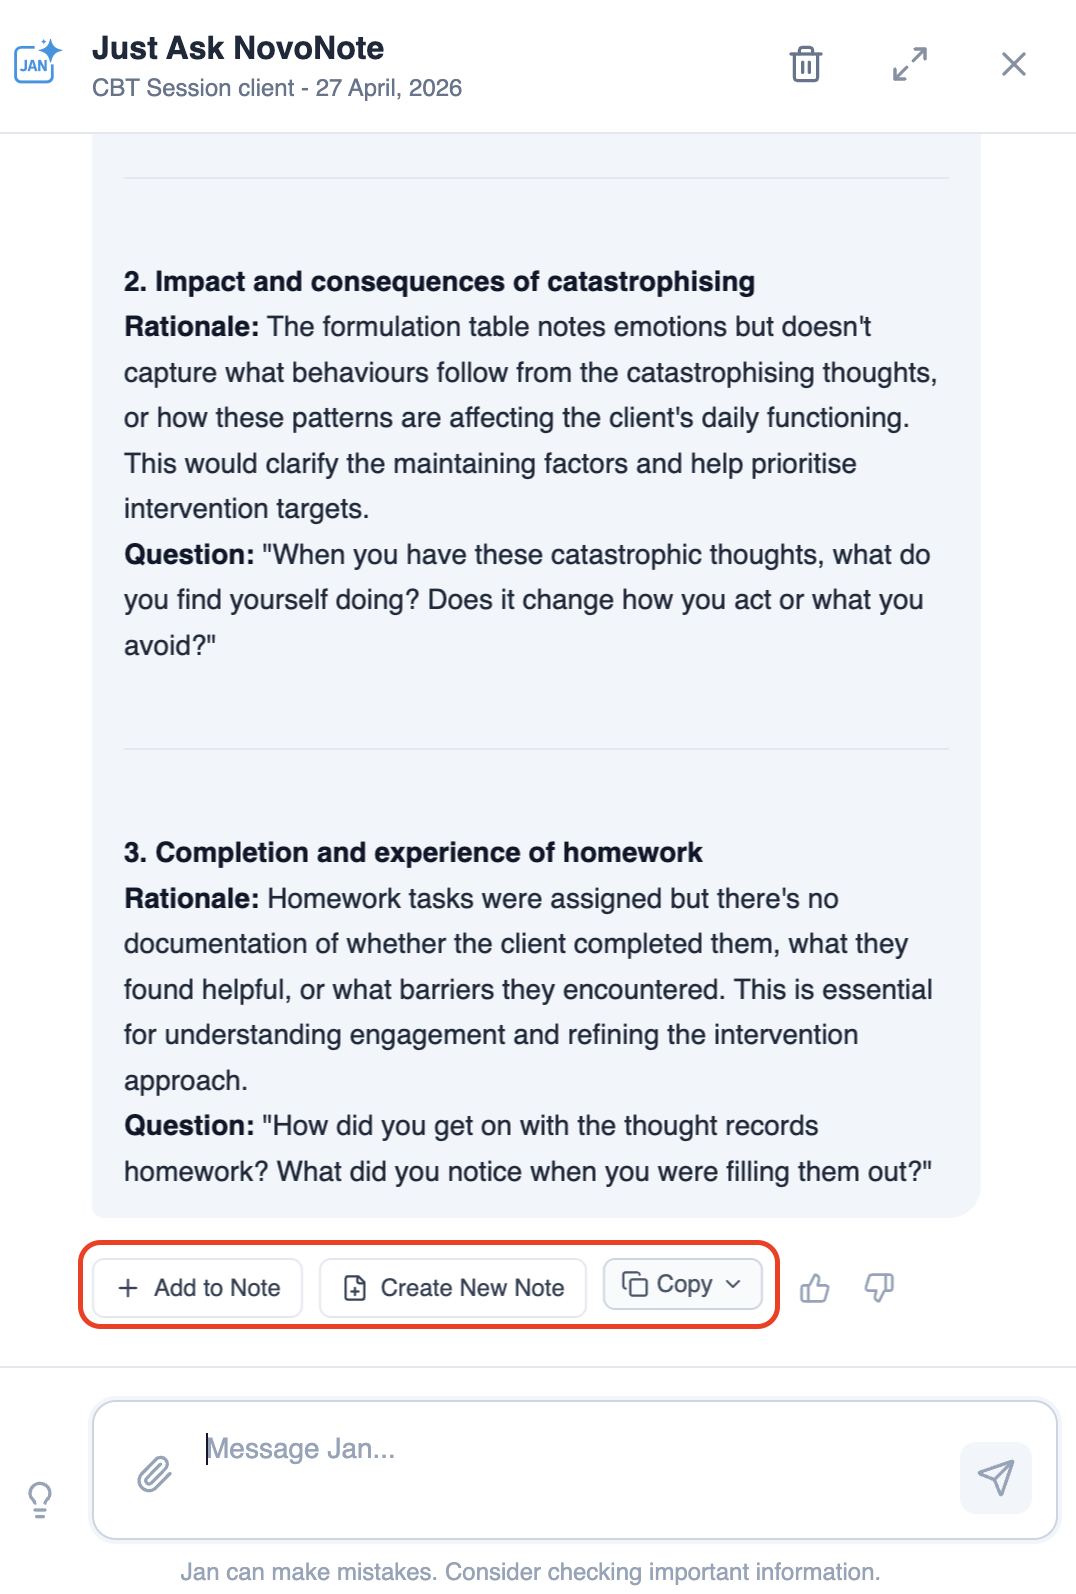Click the copy icon on the Copy button
Viewport: 1076px width, 1594px height.
(635, 1284)
